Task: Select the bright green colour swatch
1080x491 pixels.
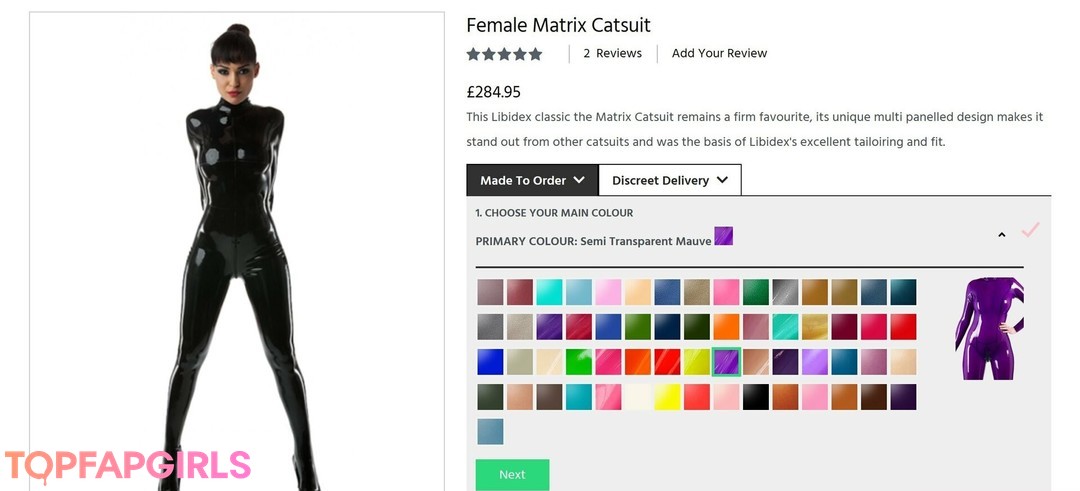Action: pos(578,362)
